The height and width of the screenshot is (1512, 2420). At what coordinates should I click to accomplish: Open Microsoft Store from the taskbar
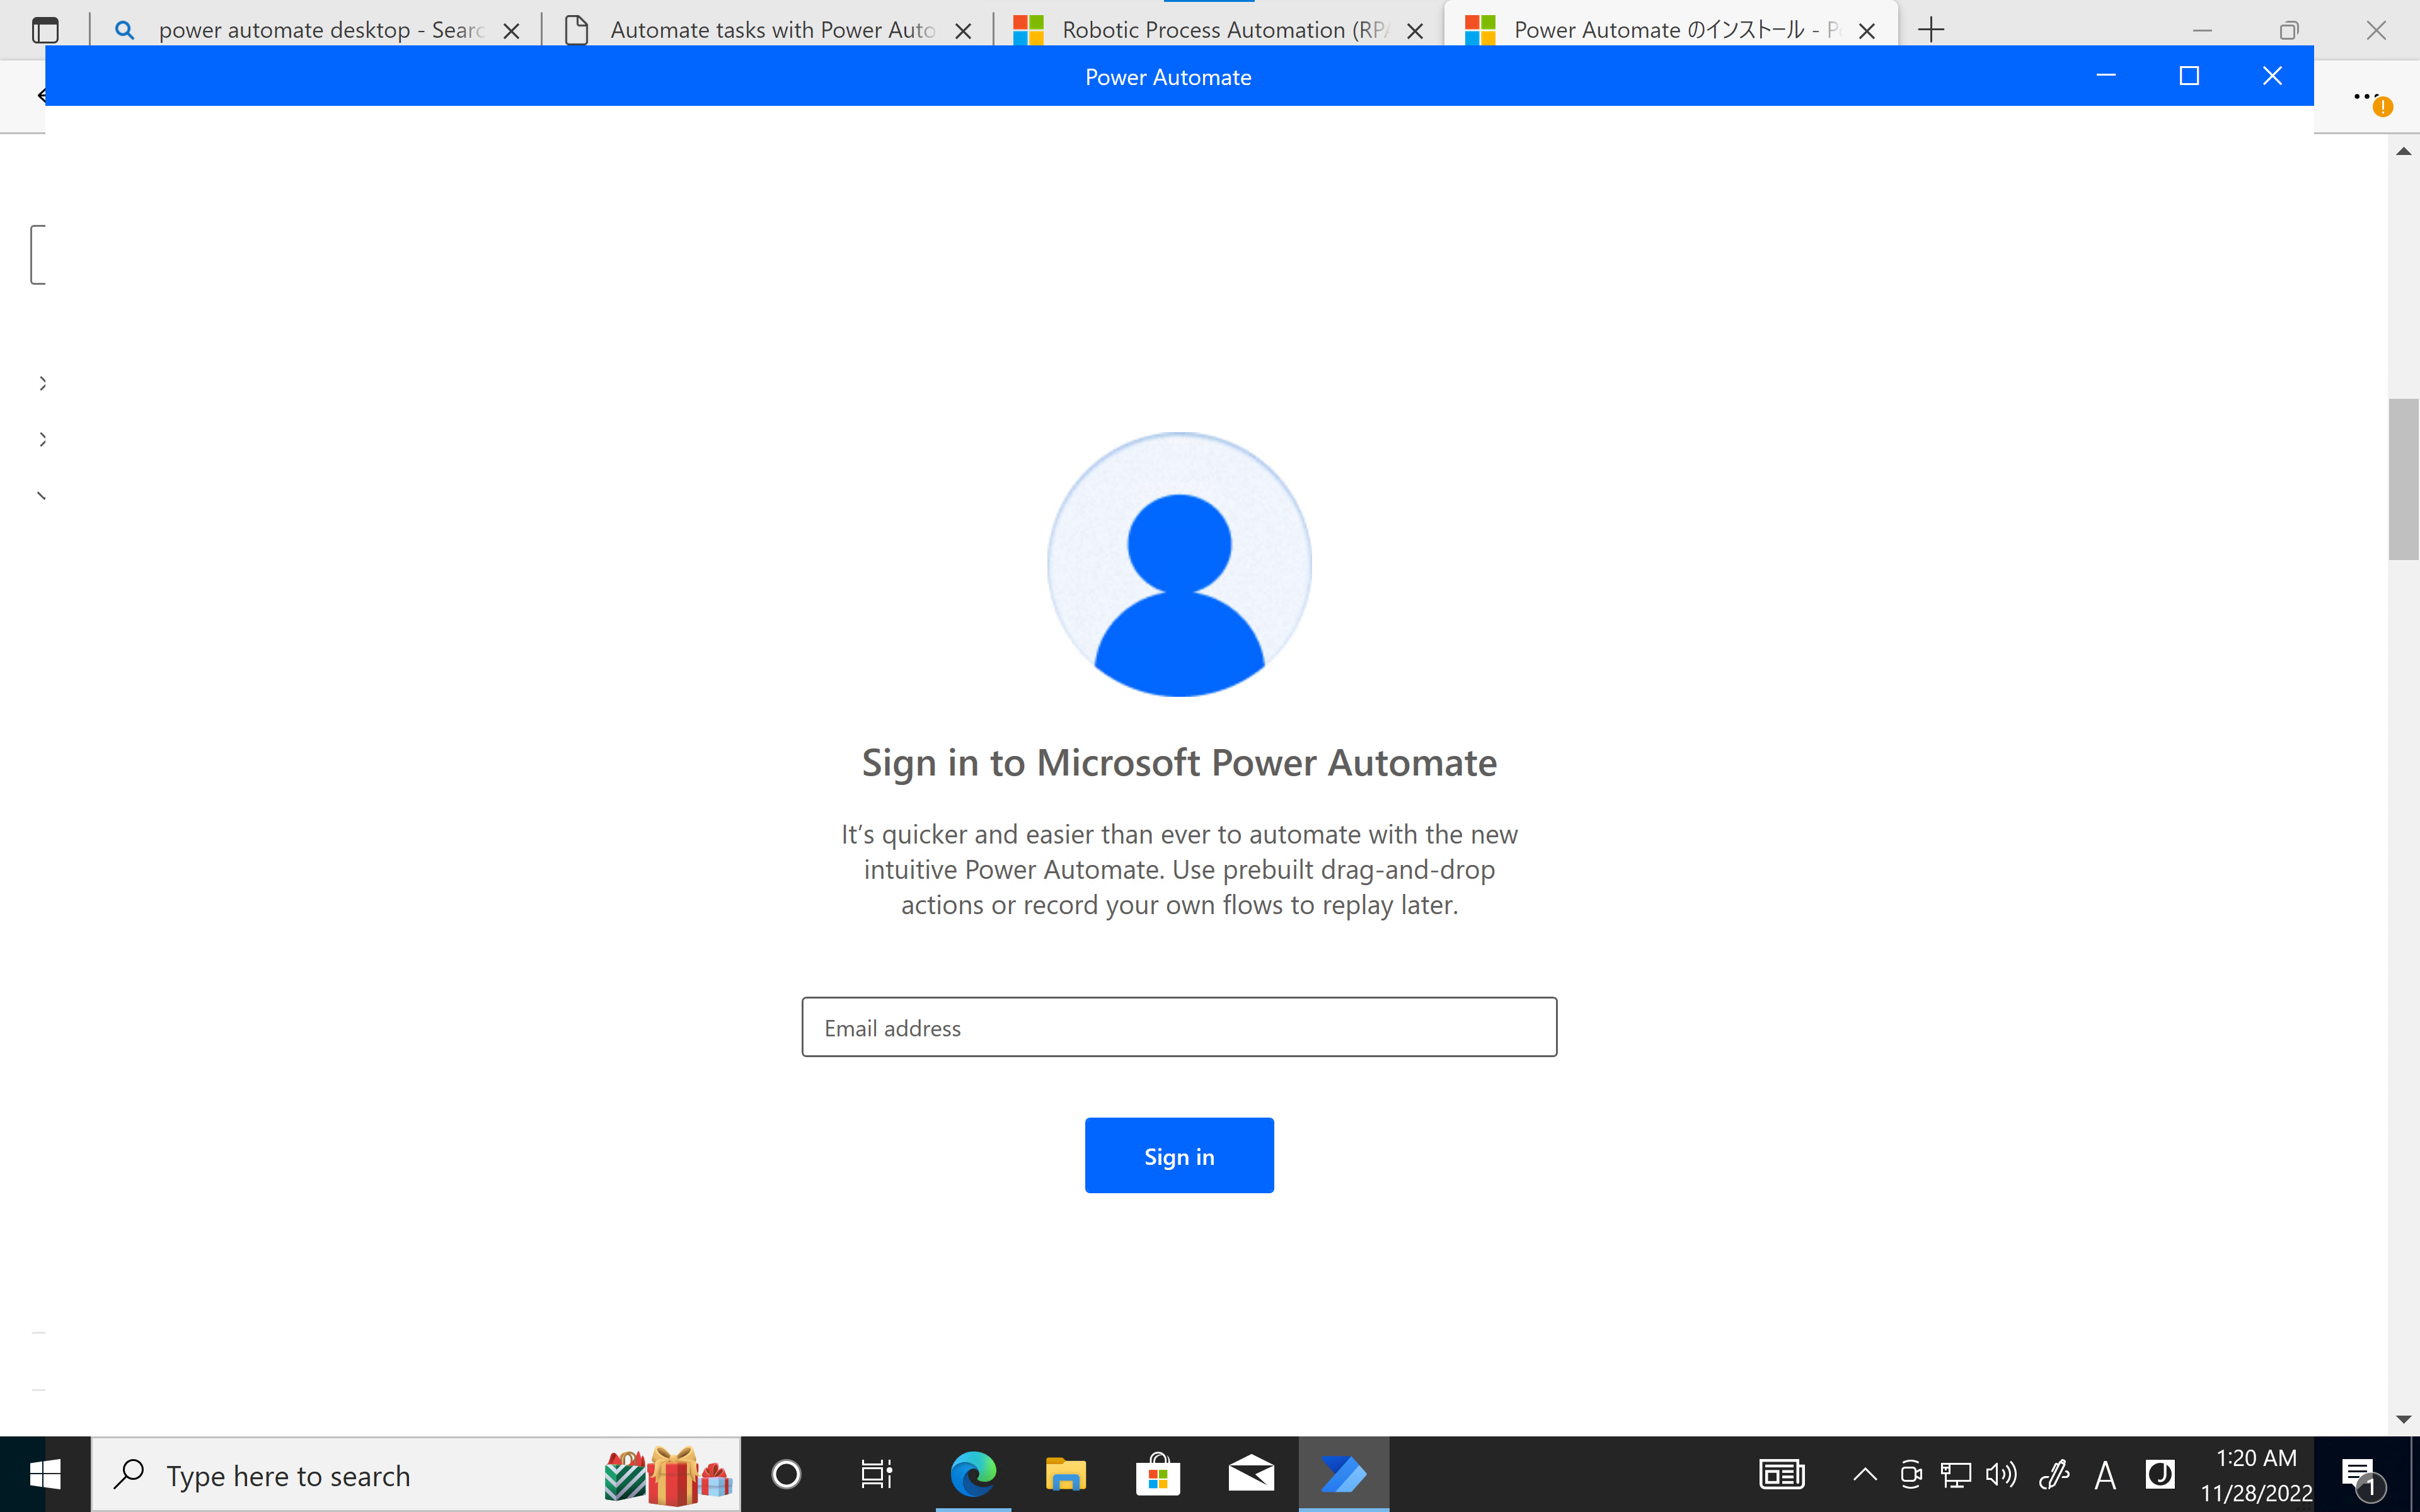(1157, 1474)
